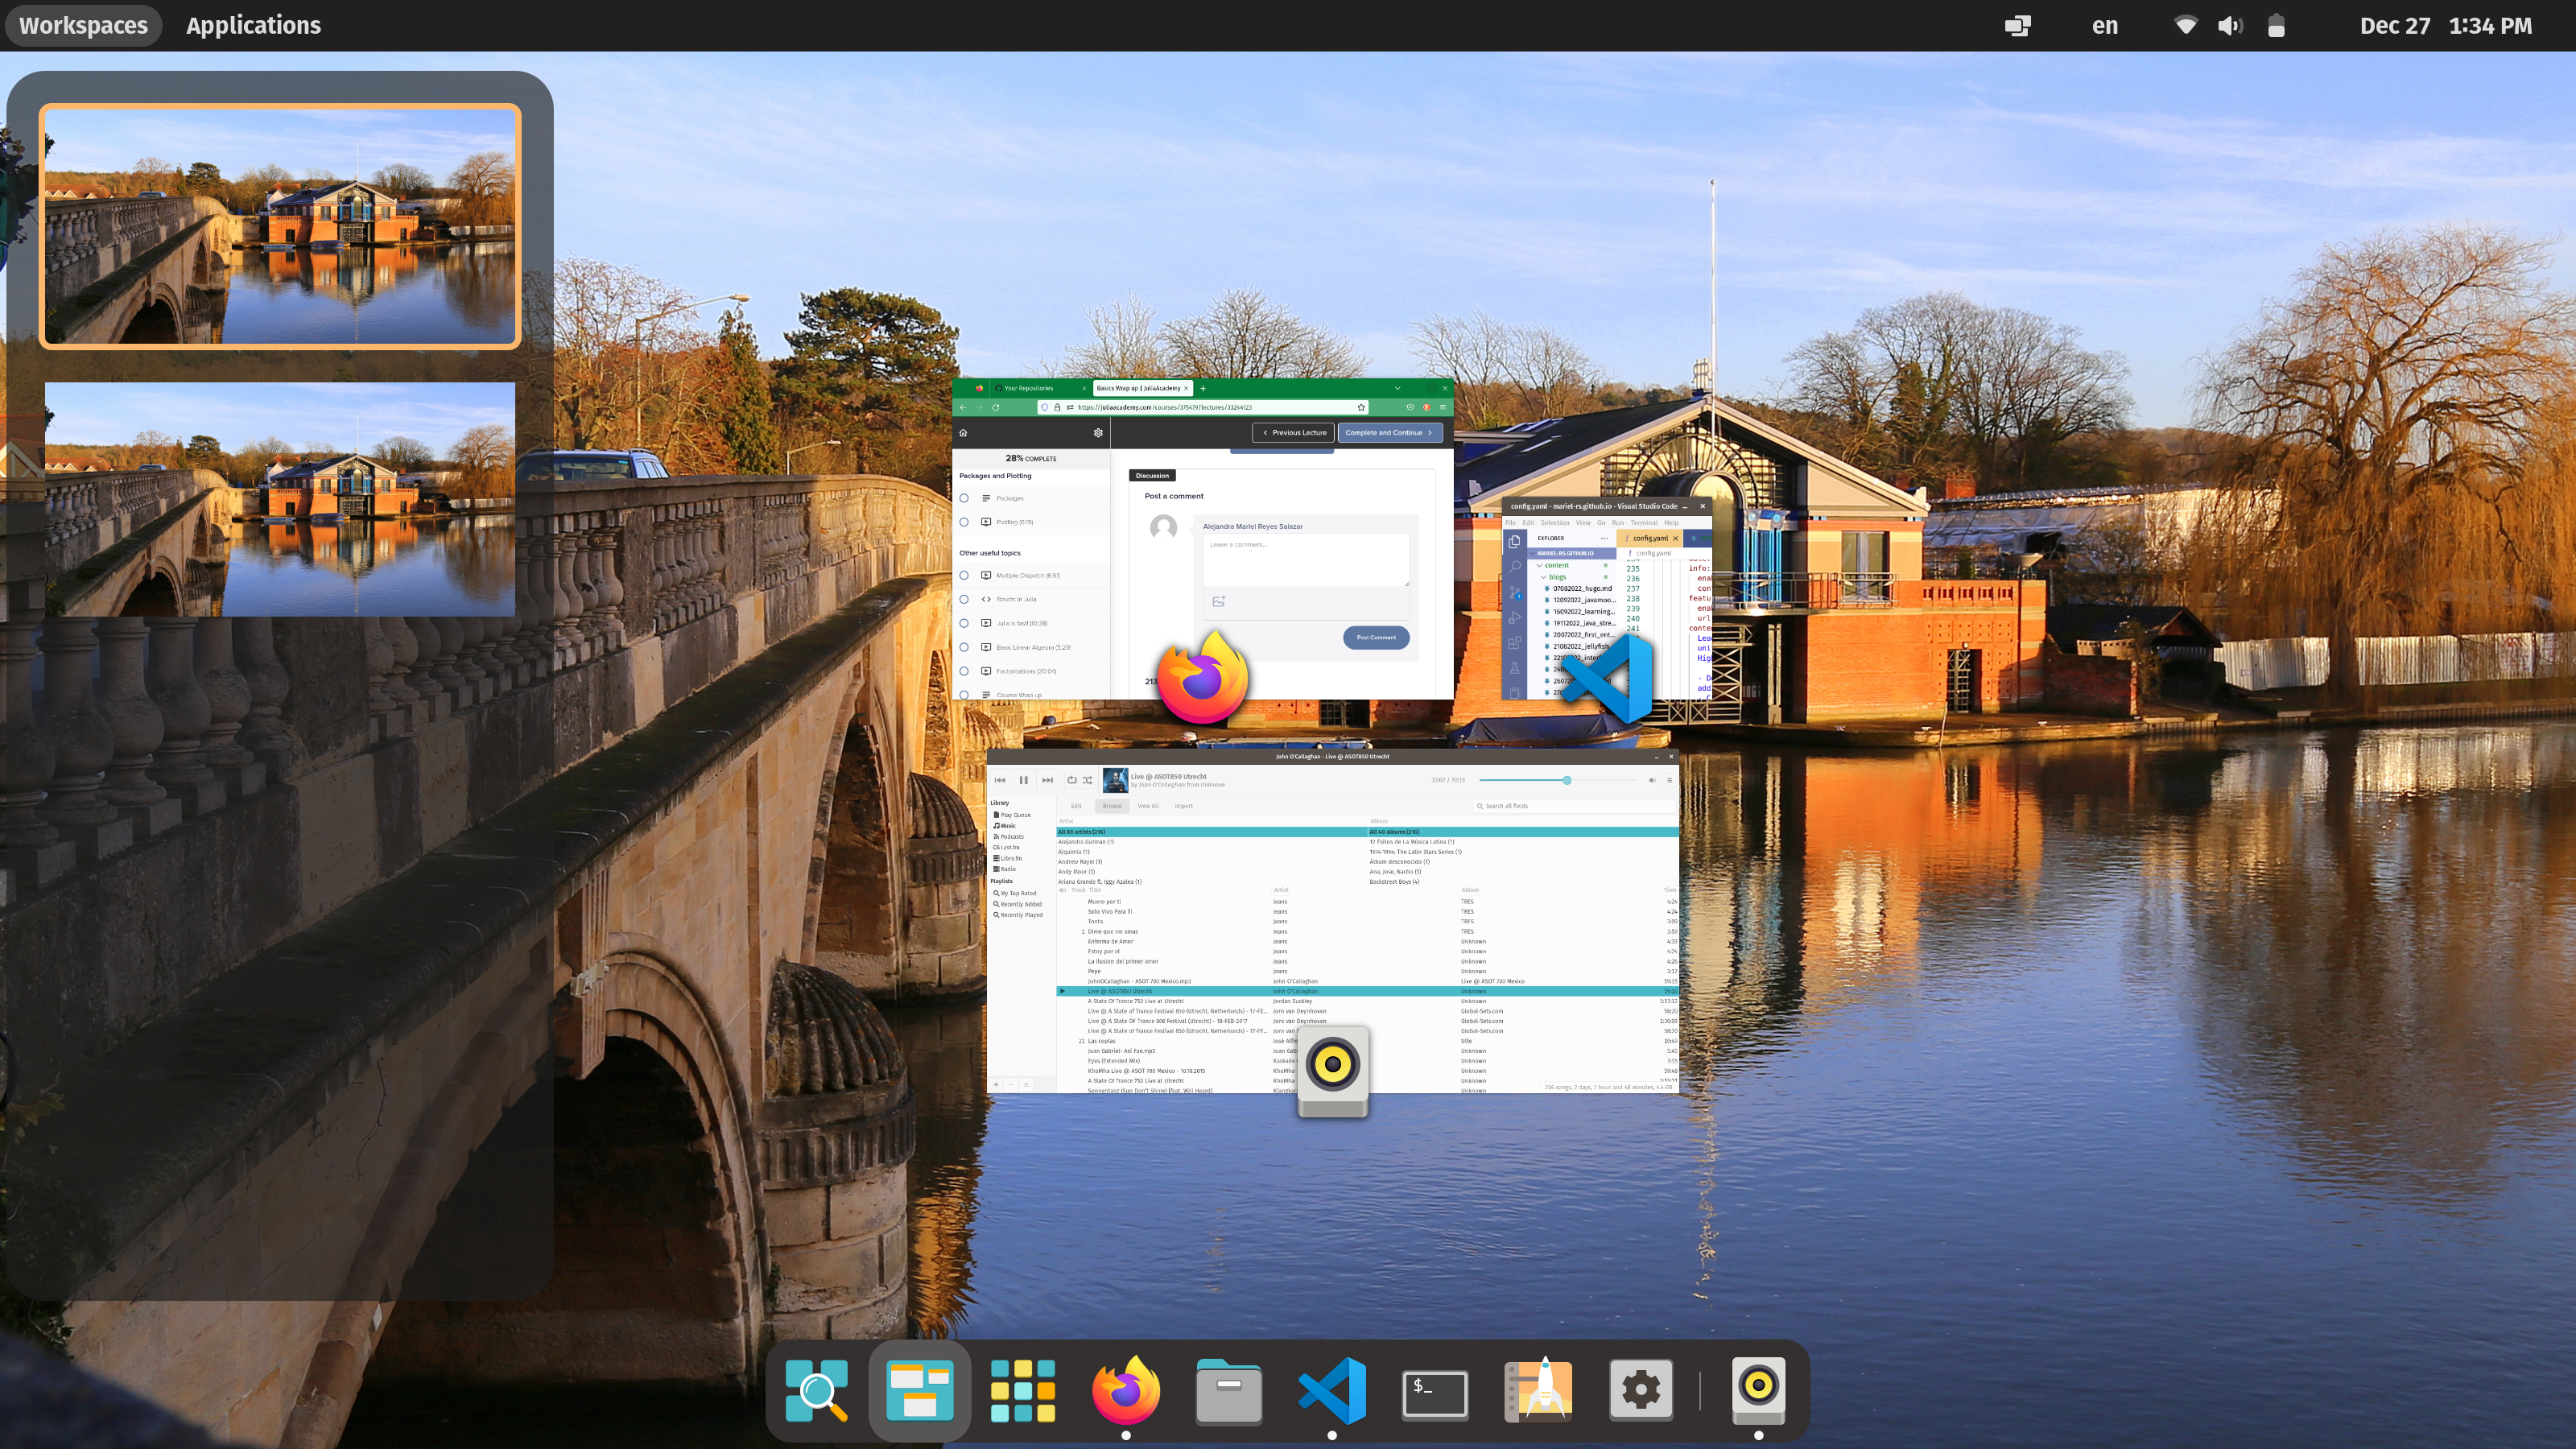Click the home icon on JuliaAcademy page
The height and width of the screenshot is (1449, 2576).
963,433
